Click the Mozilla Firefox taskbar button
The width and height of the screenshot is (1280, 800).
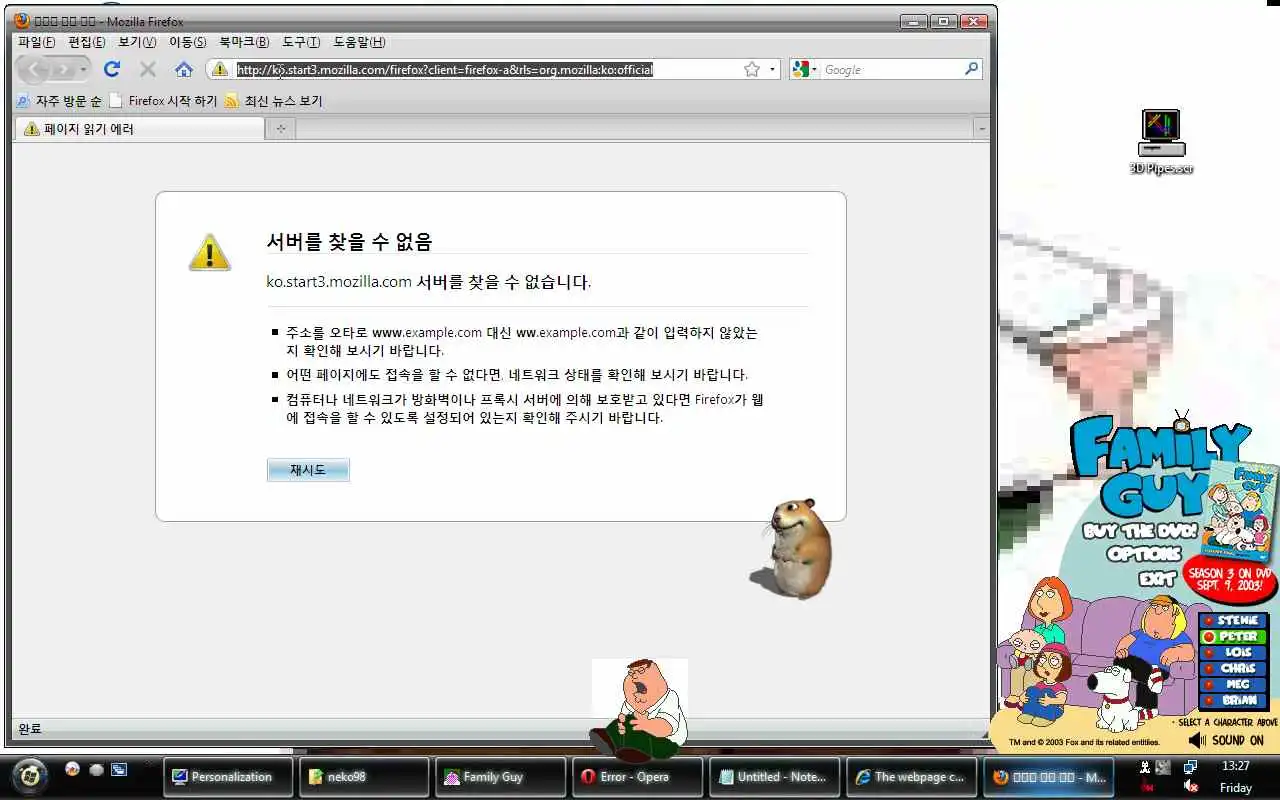tap(1049, 776)
